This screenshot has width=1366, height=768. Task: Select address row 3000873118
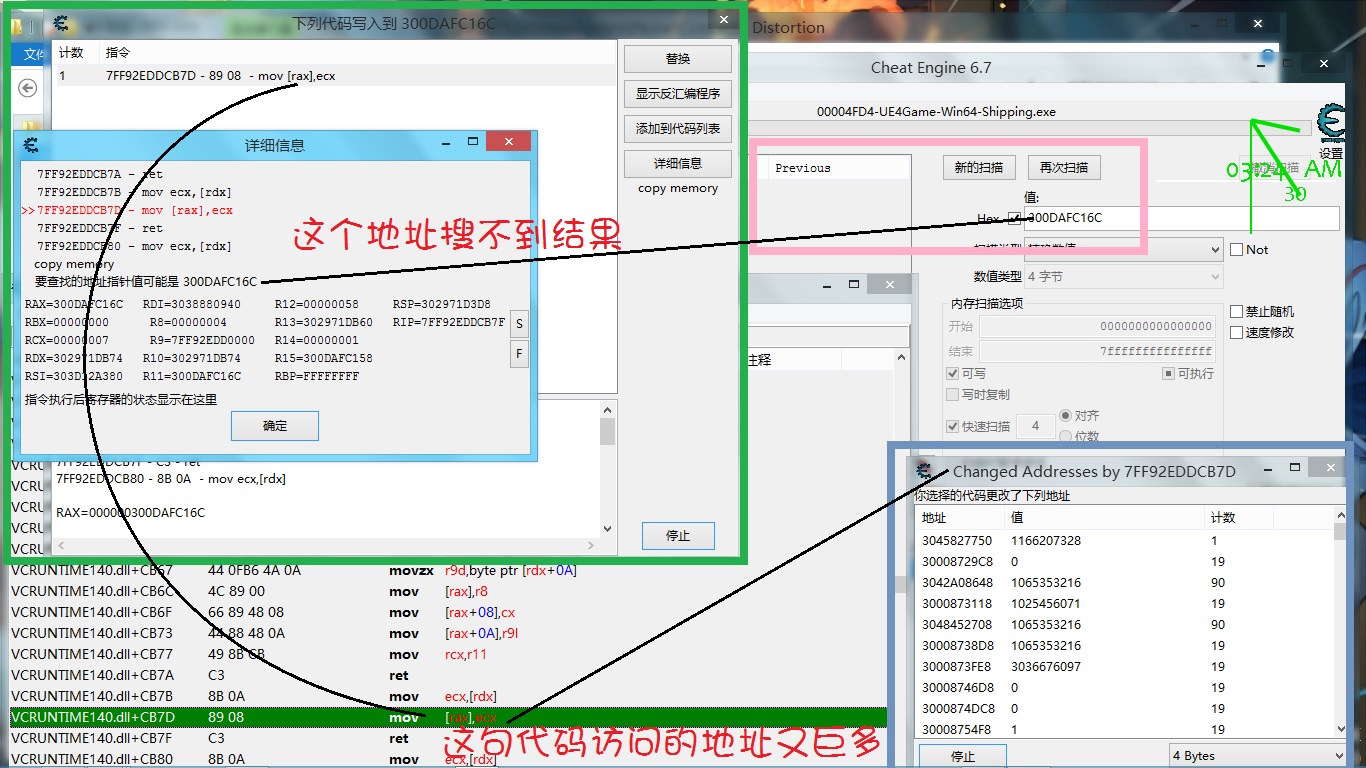[1124, 603]
